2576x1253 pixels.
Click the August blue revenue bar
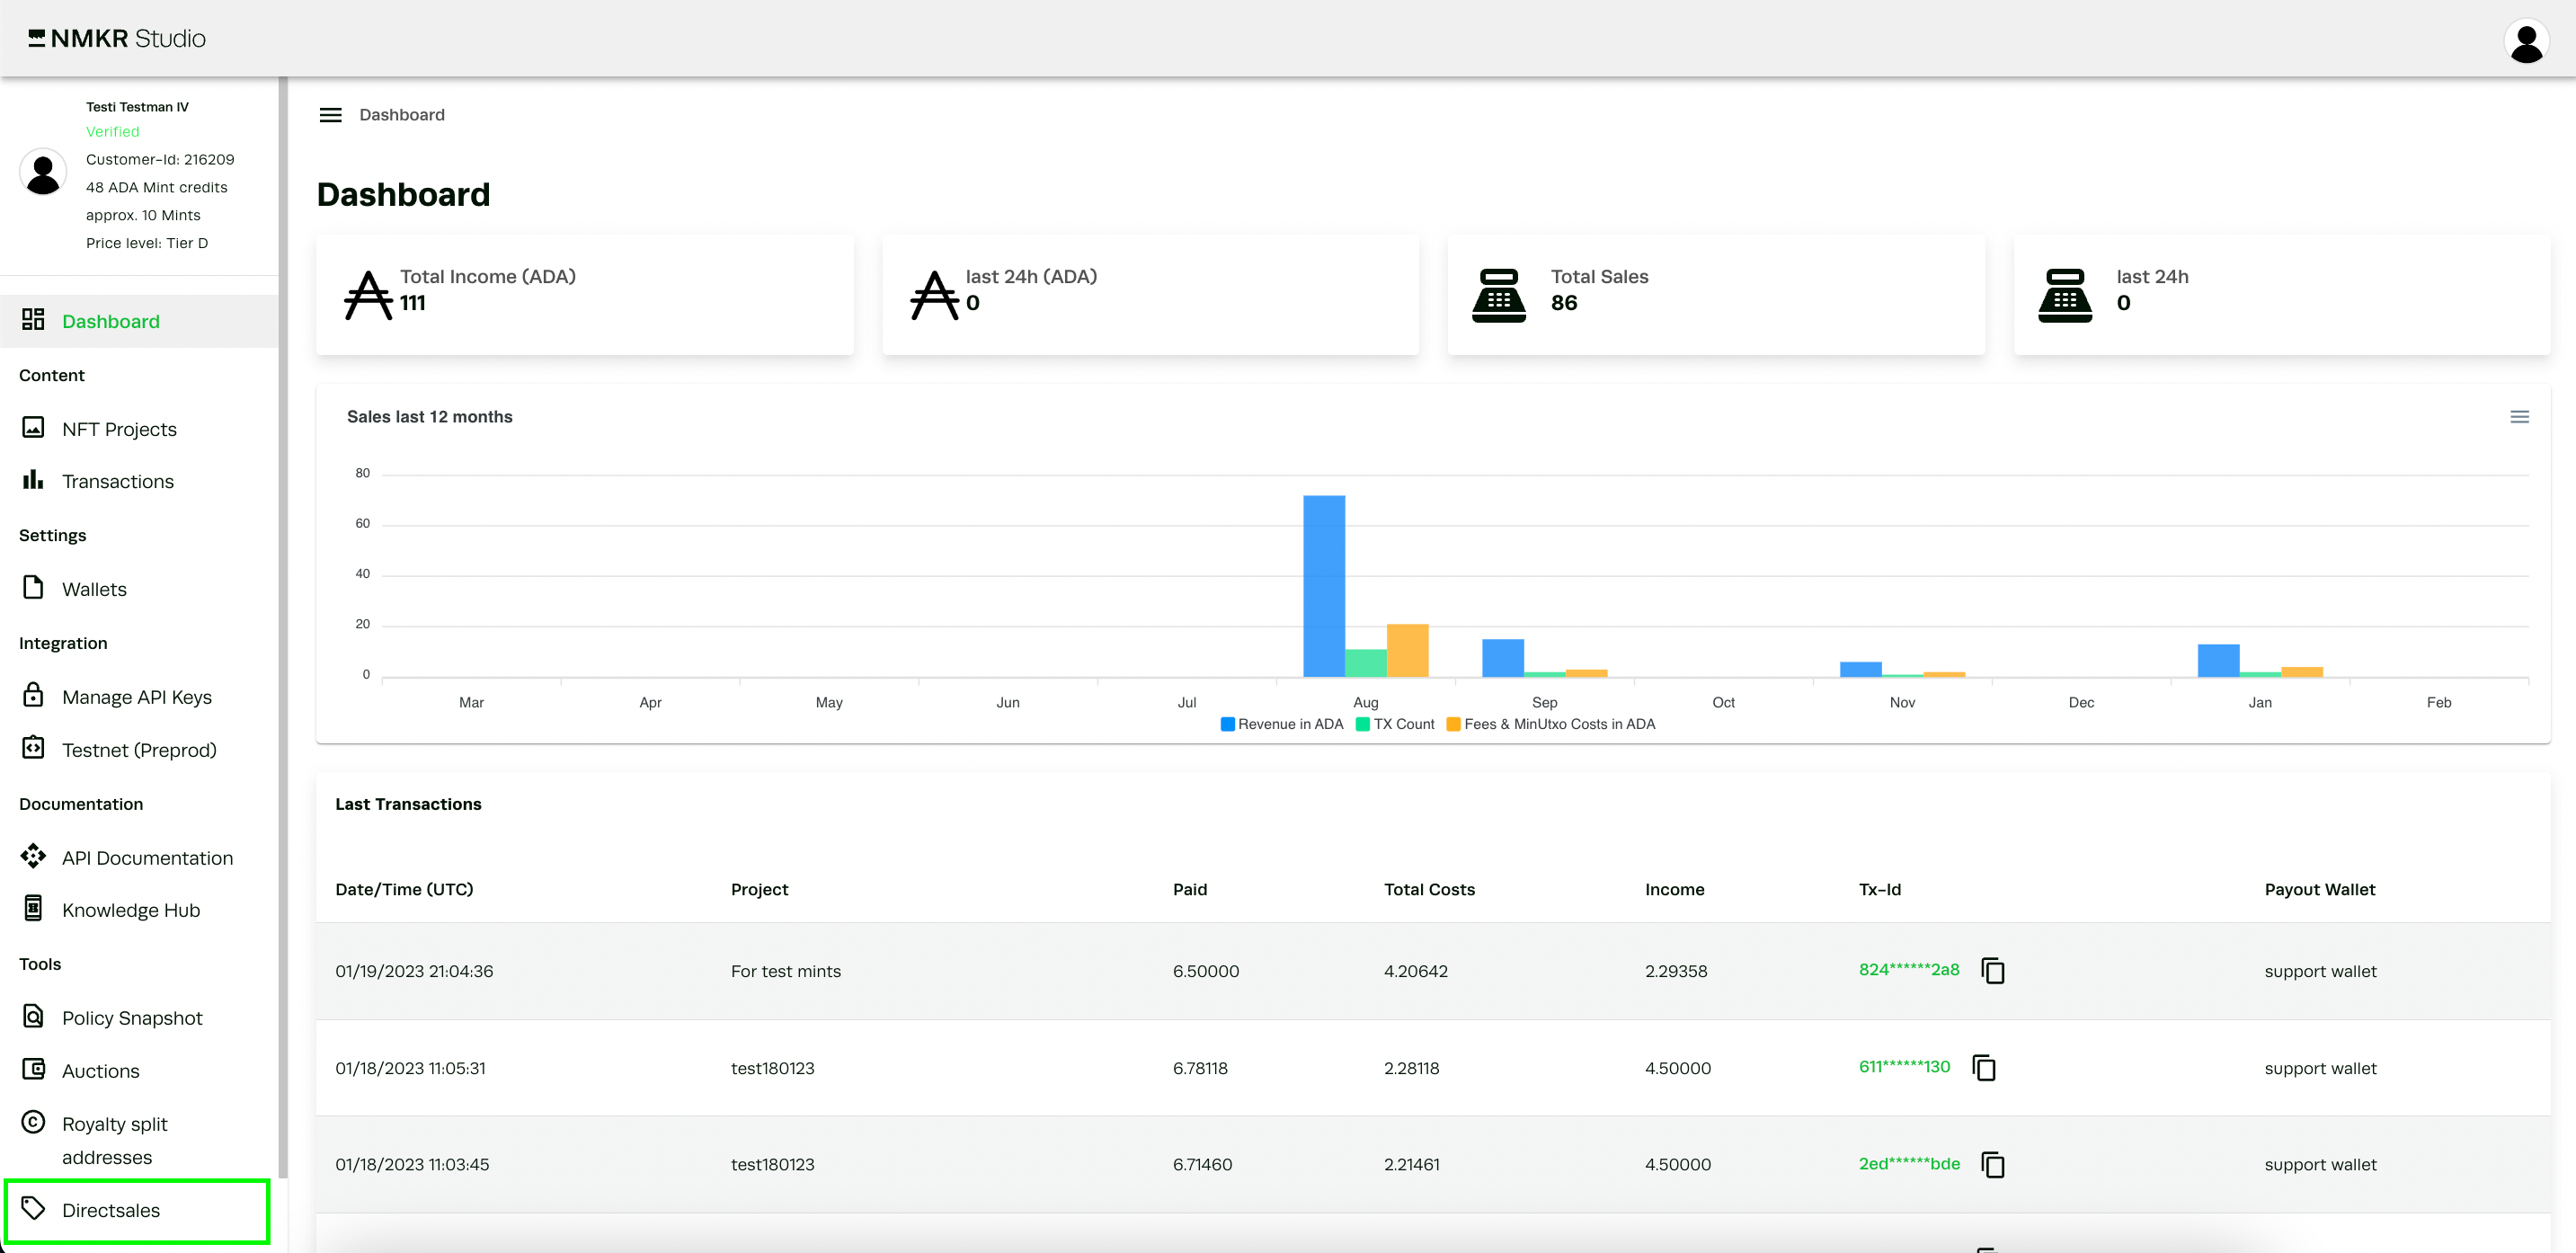pyautogui.click(x=1323, y=585)
